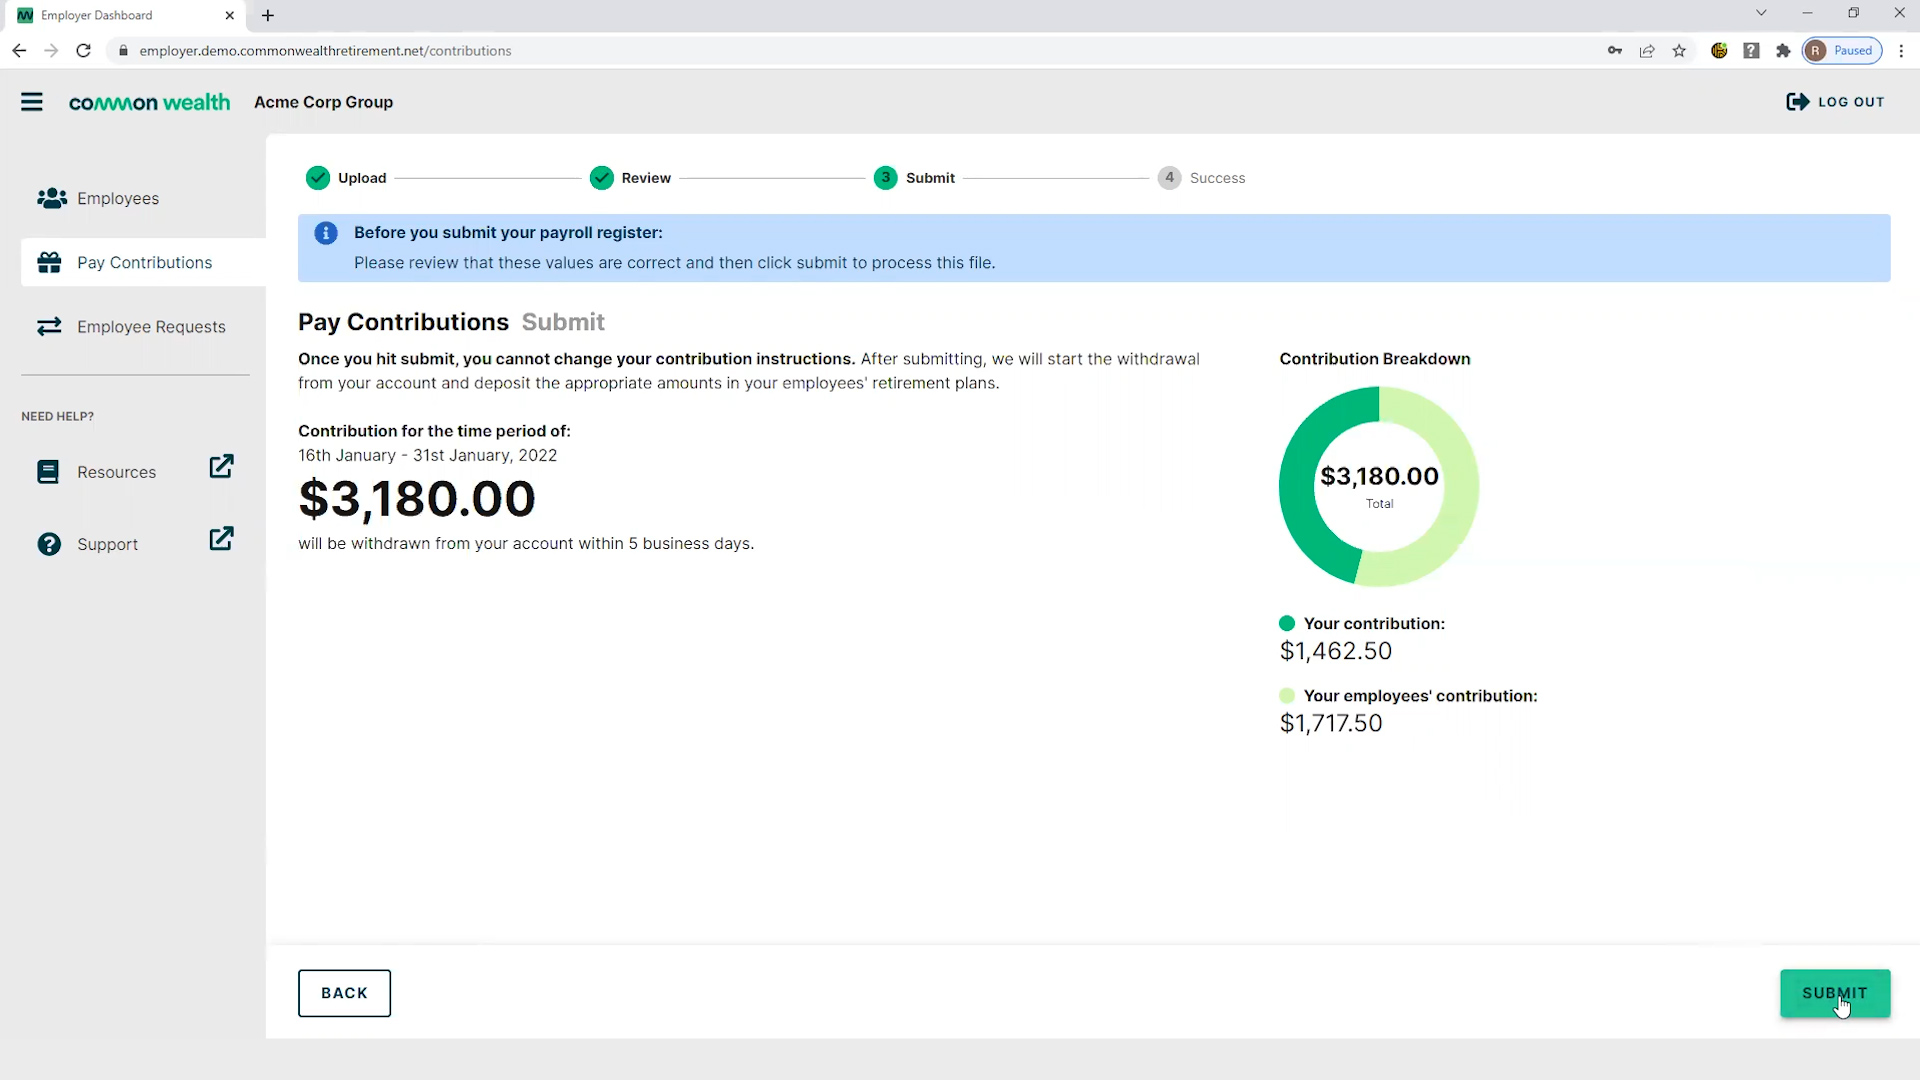This screenshot has height=1080, width=1920.
Task: Reload the page
Action: (x=84, y=51)
